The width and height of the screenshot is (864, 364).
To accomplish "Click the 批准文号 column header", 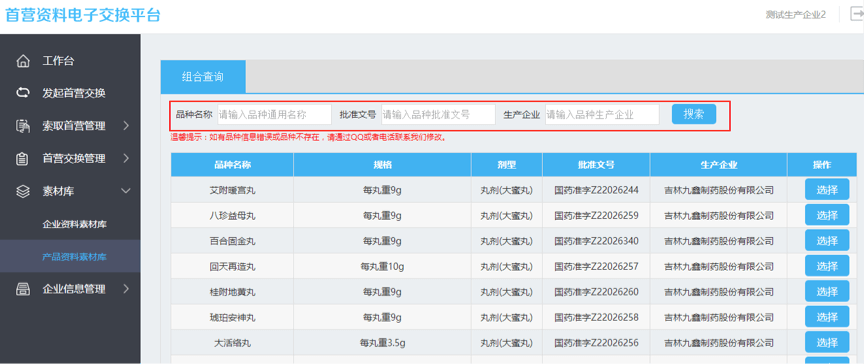I will [596, 165].
